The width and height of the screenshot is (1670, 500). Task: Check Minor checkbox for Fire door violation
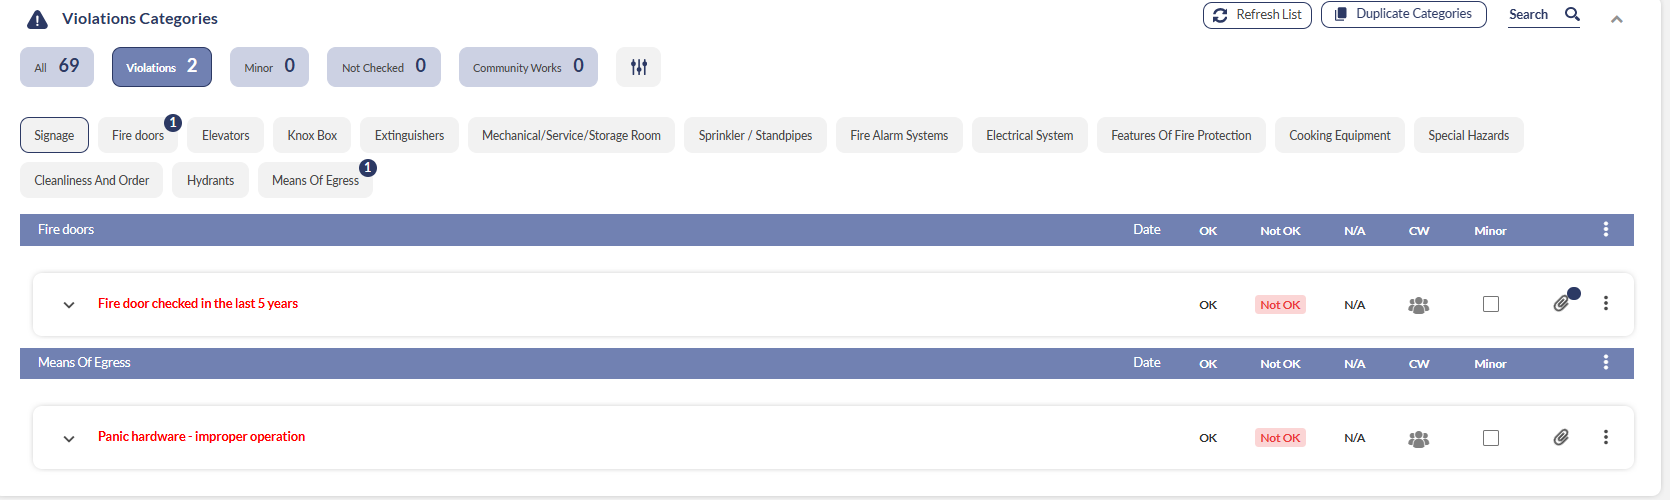click(1490, 304)
